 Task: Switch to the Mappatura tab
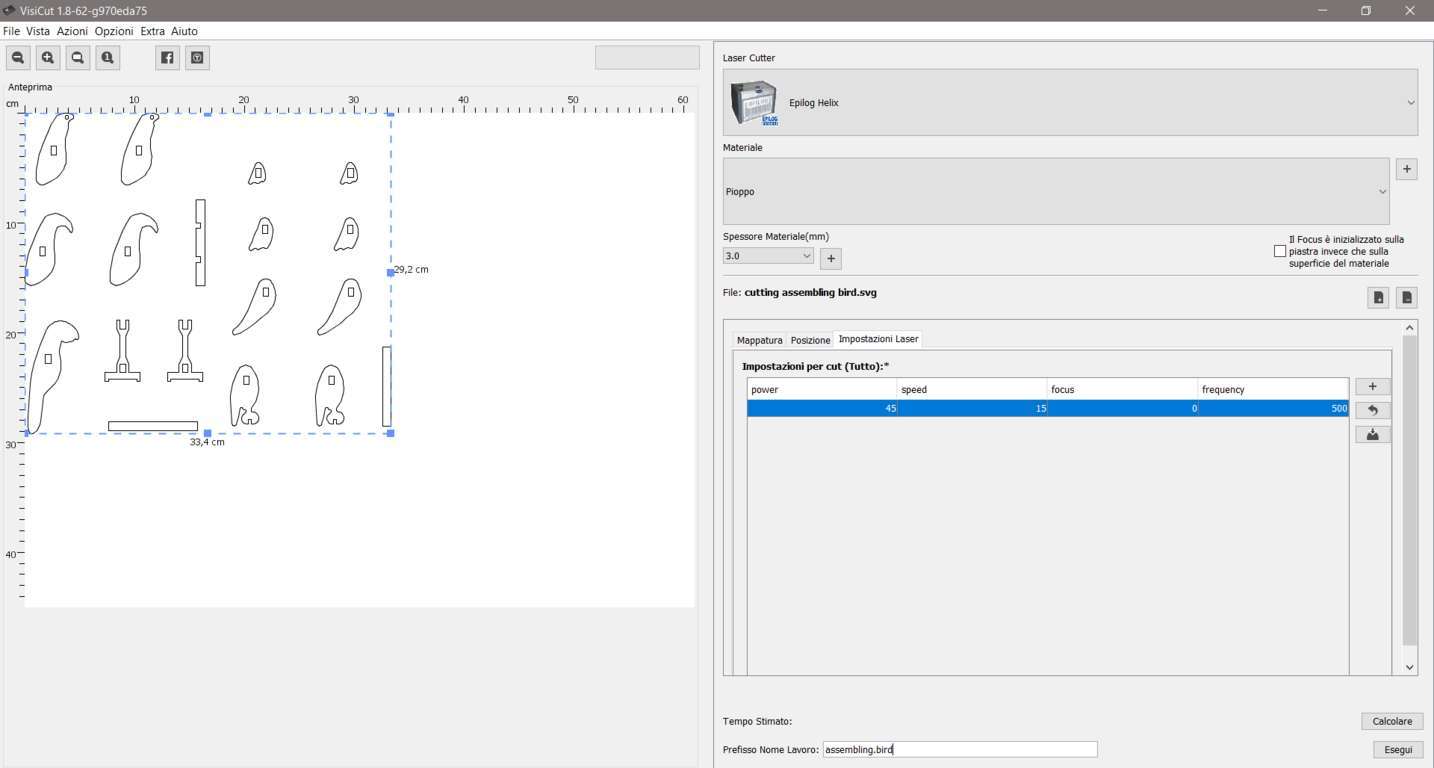click(759, 340)
